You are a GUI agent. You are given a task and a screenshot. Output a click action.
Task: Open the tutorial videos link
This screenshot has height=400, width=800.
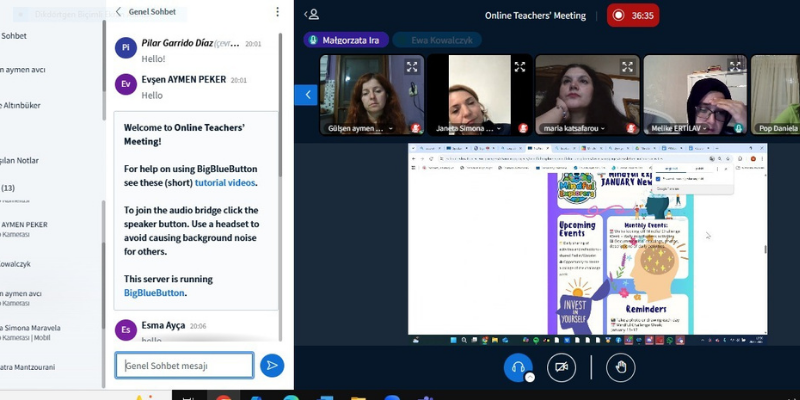tap(224, 183)
